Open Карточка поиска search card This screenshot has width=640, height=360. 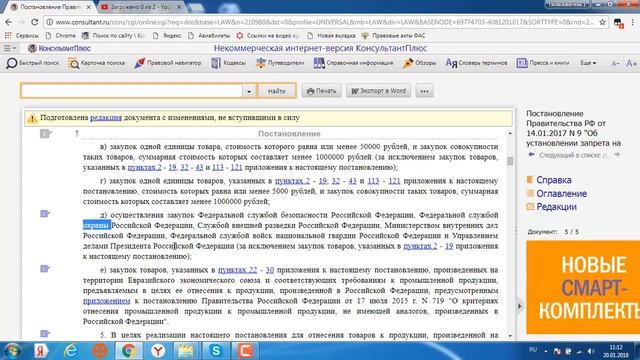pos(96,63)
